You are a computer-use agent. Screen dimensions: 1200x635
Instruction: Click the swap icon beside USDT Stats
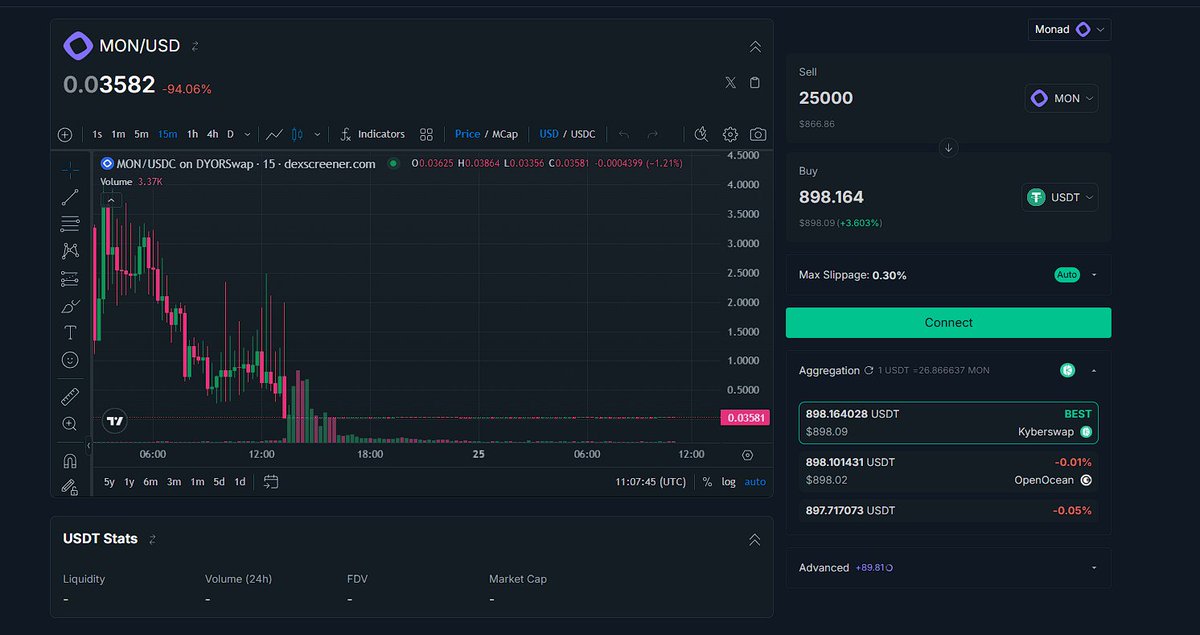152,539
